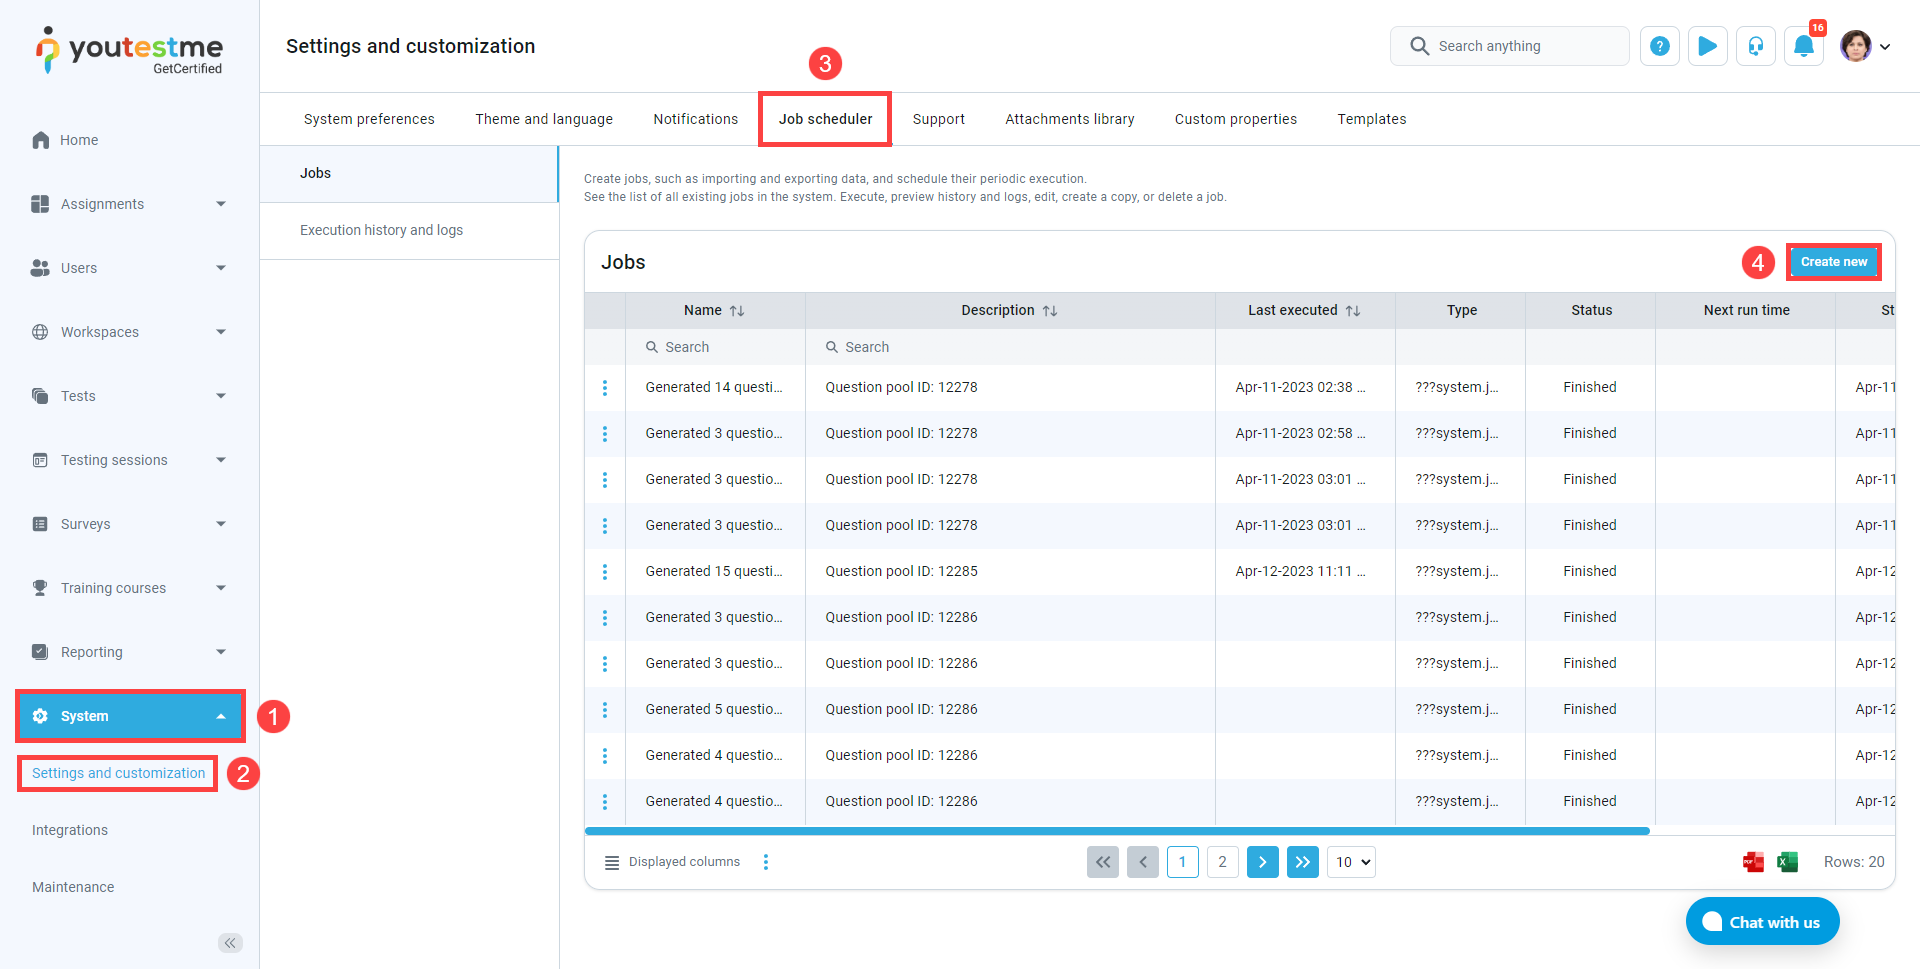This screenshot has height=969, width=1920.
Task: Export jobs table to Excel
Action: click(1787, 862)
